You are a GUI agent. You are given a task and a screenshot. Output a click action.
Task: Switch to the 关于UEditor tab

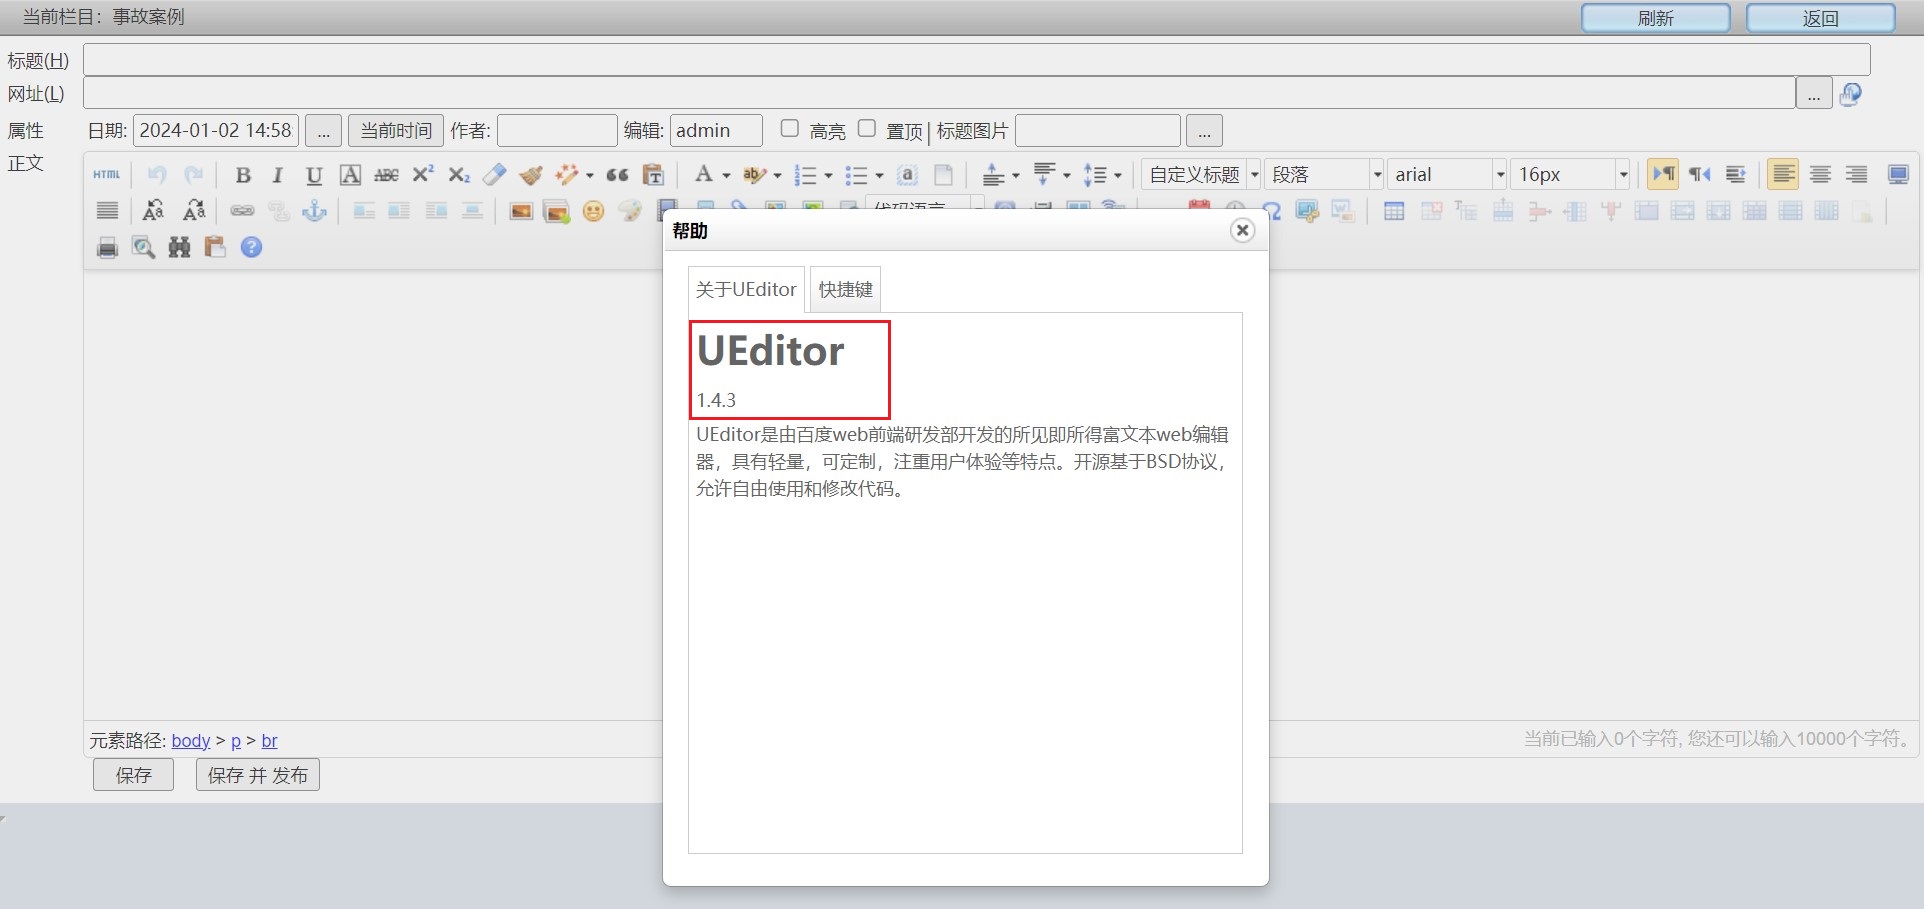(x=746, y=290)
